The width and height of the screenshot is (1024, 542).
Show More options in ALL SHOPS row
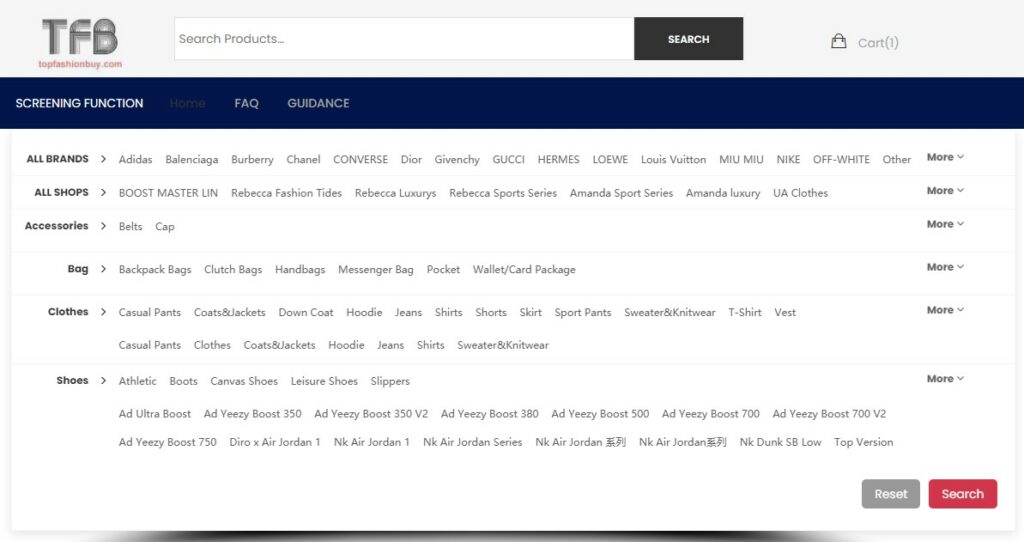click(x=945, y=190)
